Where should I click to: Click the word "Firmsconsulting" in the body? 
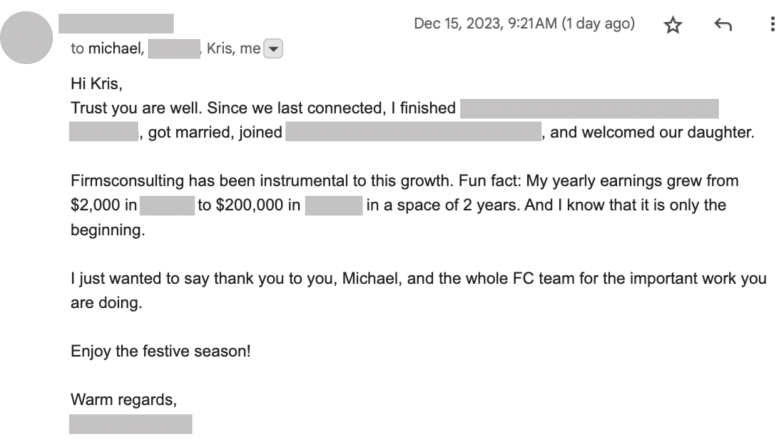(125, 183)
